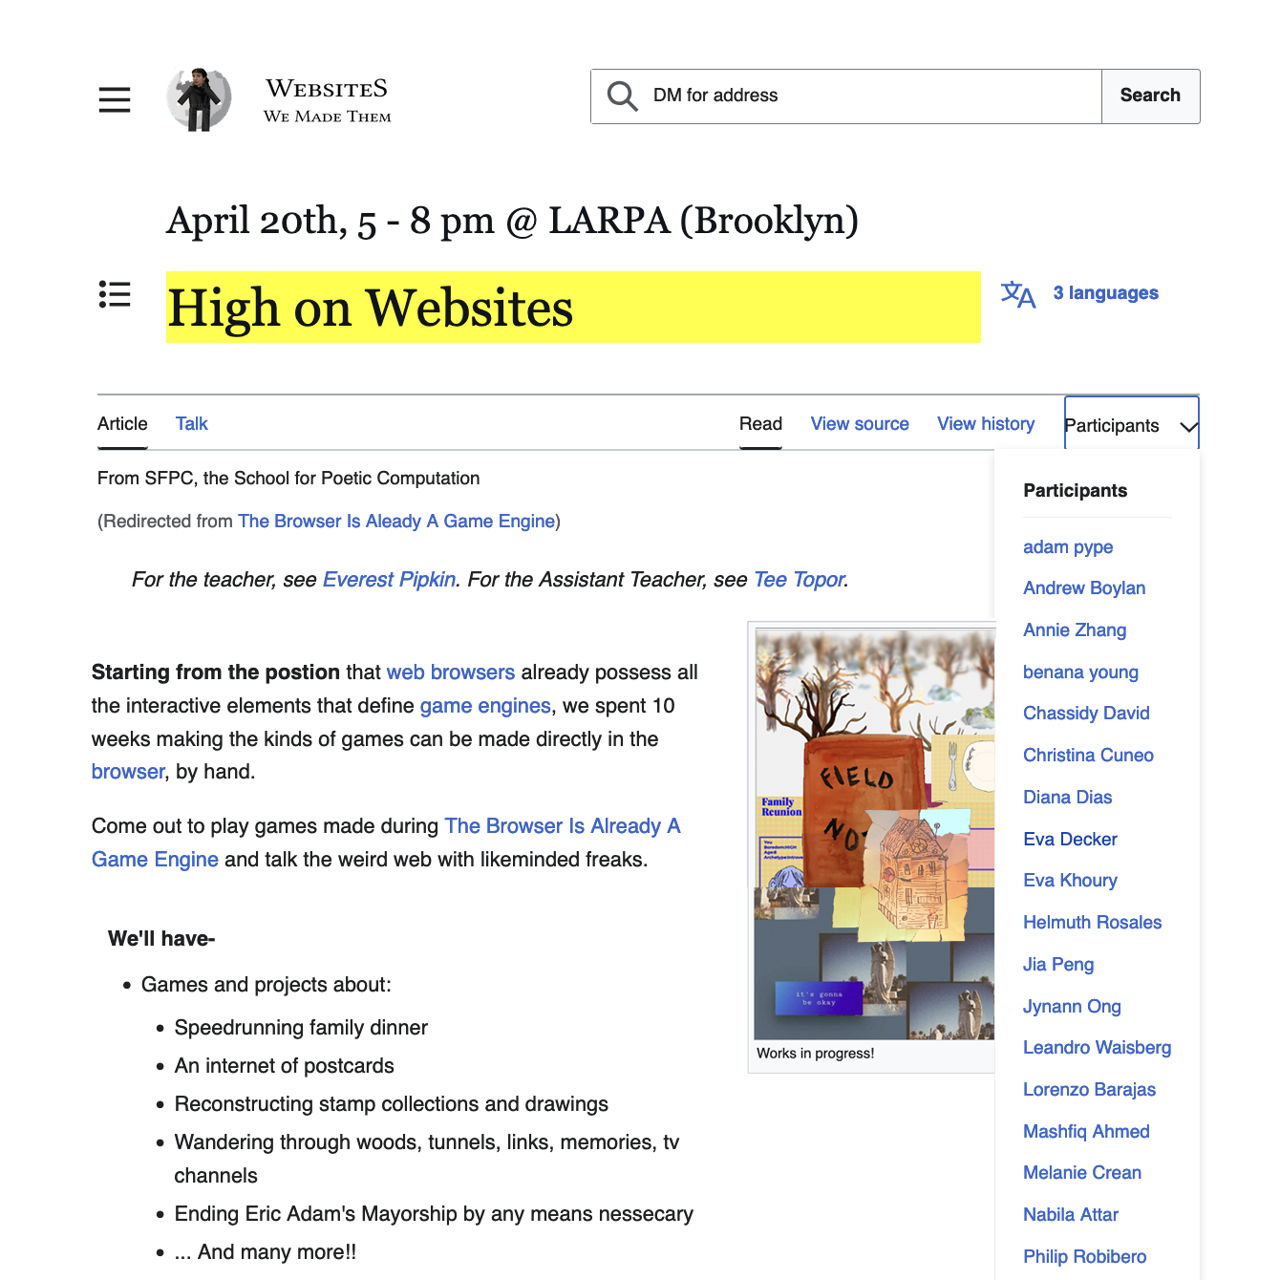
Task: Toggle the table of contents list icon
Action: click(114, 294)
